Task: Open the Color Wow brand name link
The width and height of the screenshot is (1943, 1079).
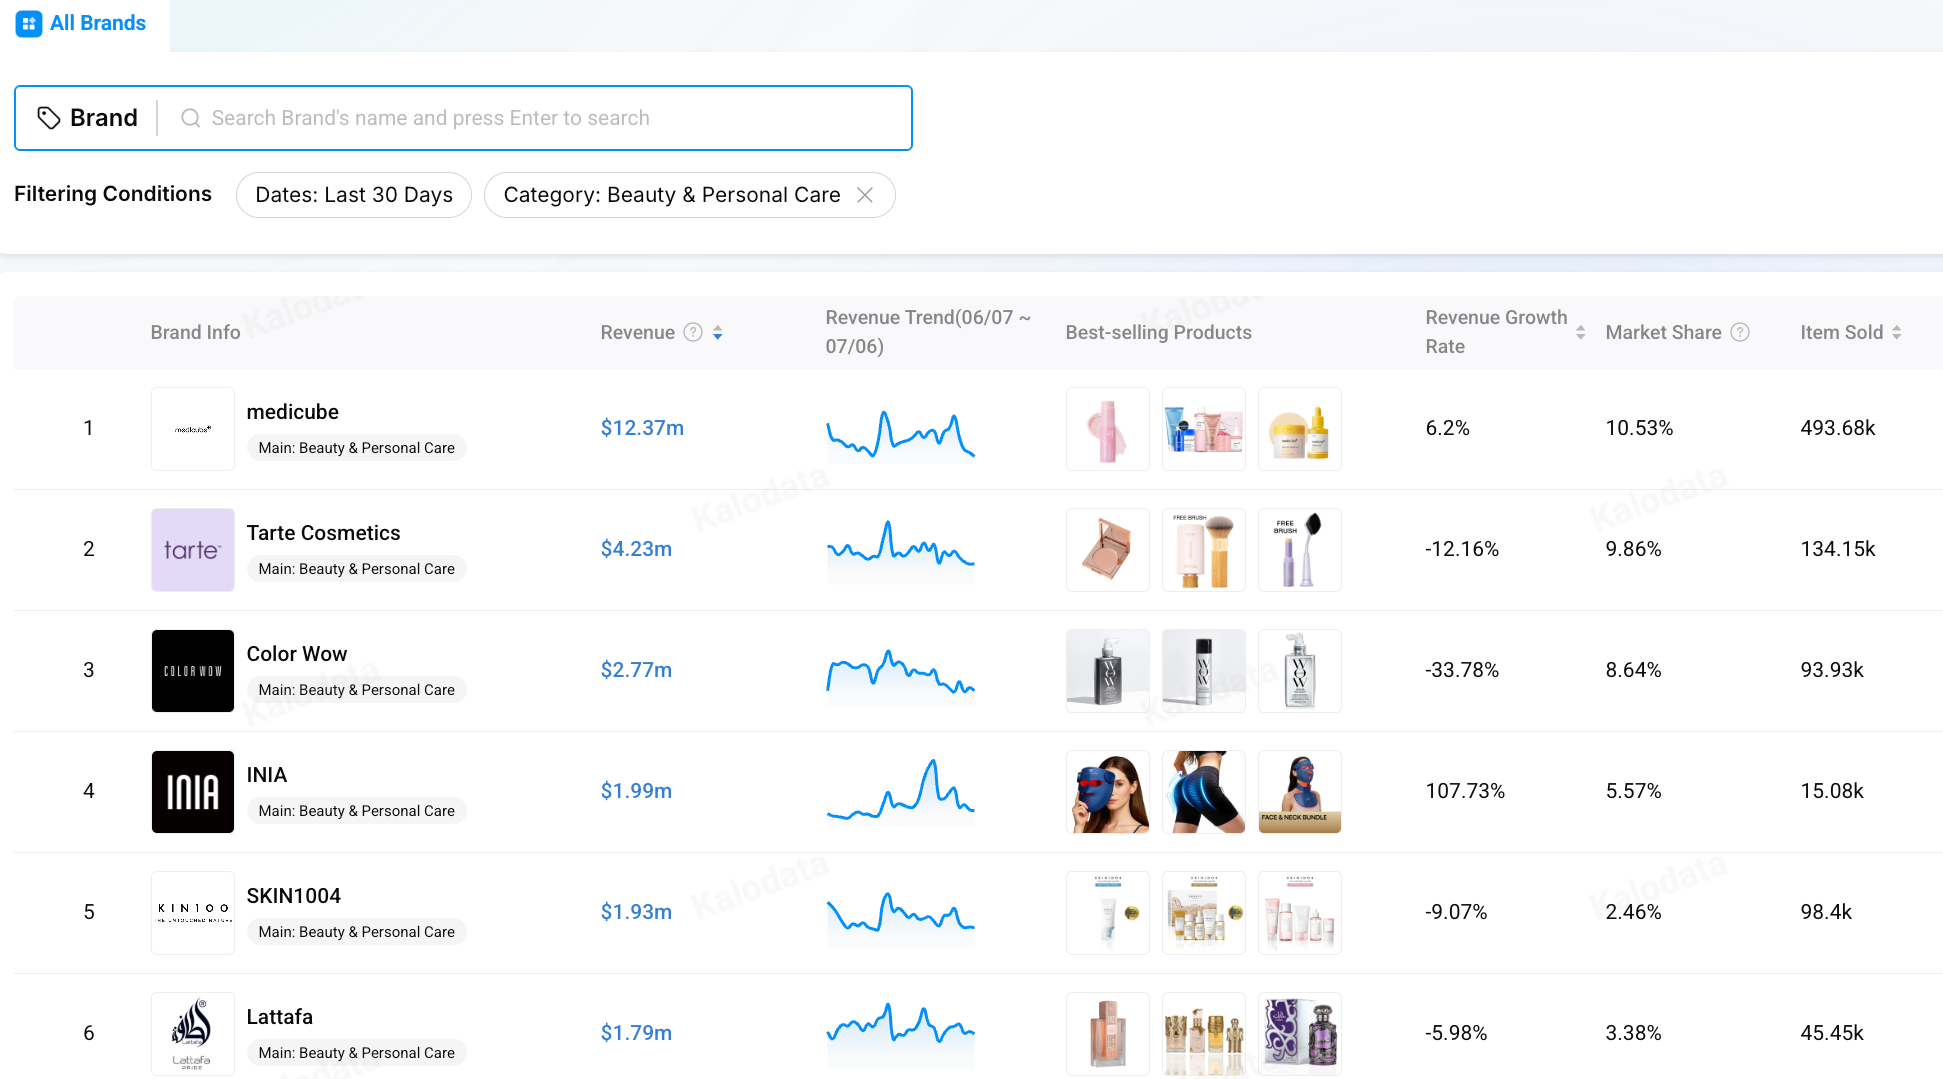Action: tap(297, 654)
